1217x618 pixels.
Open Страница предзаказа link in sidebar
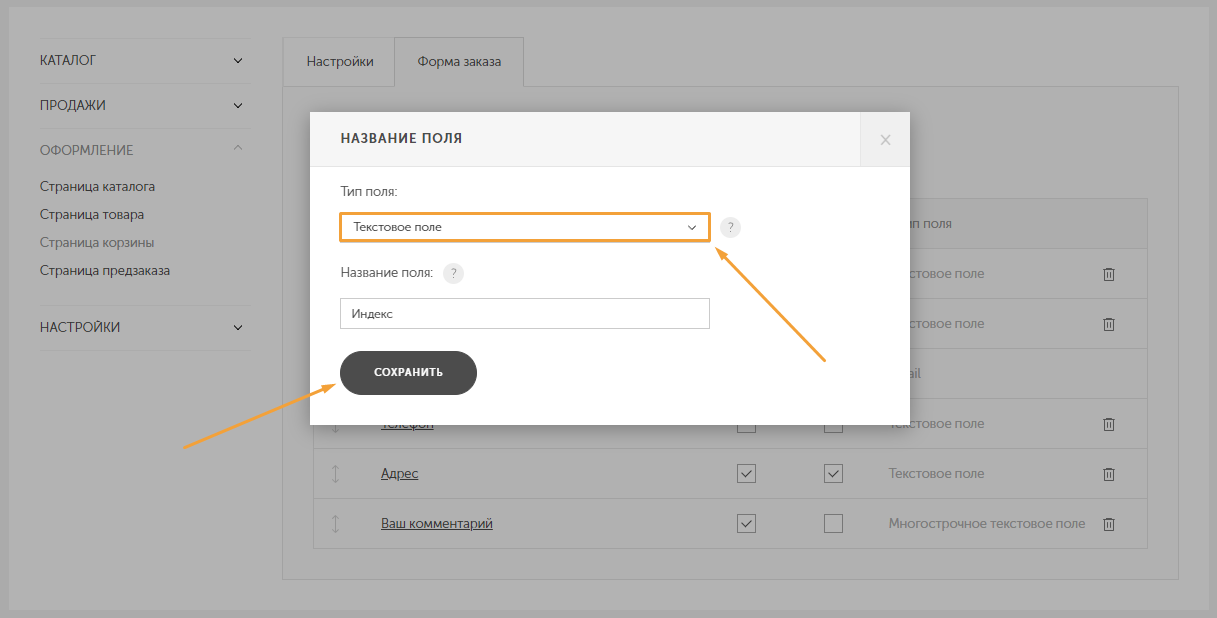click(x=105, y=270)
